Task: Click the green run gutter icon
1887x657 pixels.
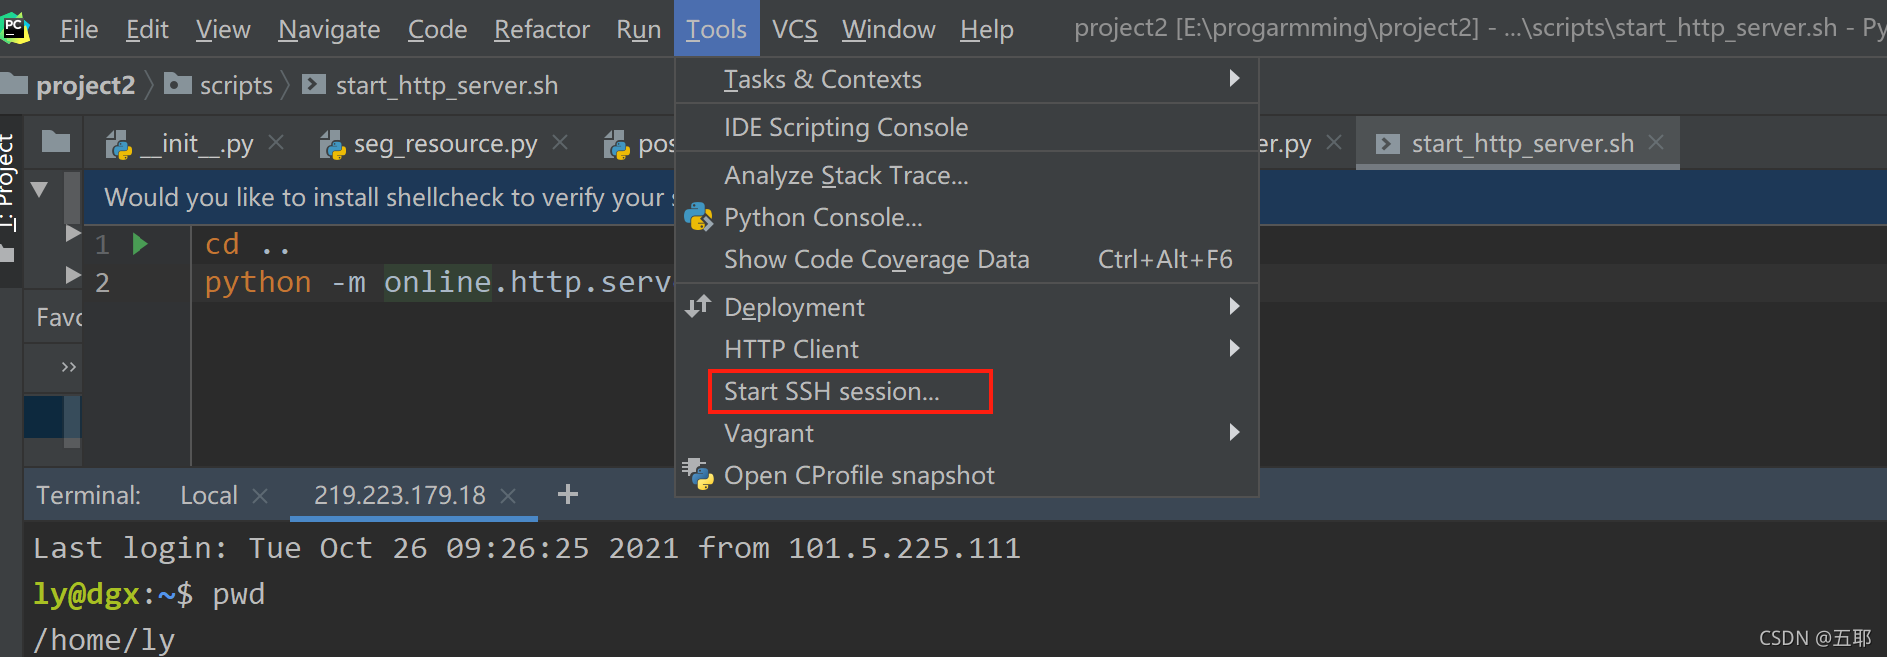Action: 140,244
